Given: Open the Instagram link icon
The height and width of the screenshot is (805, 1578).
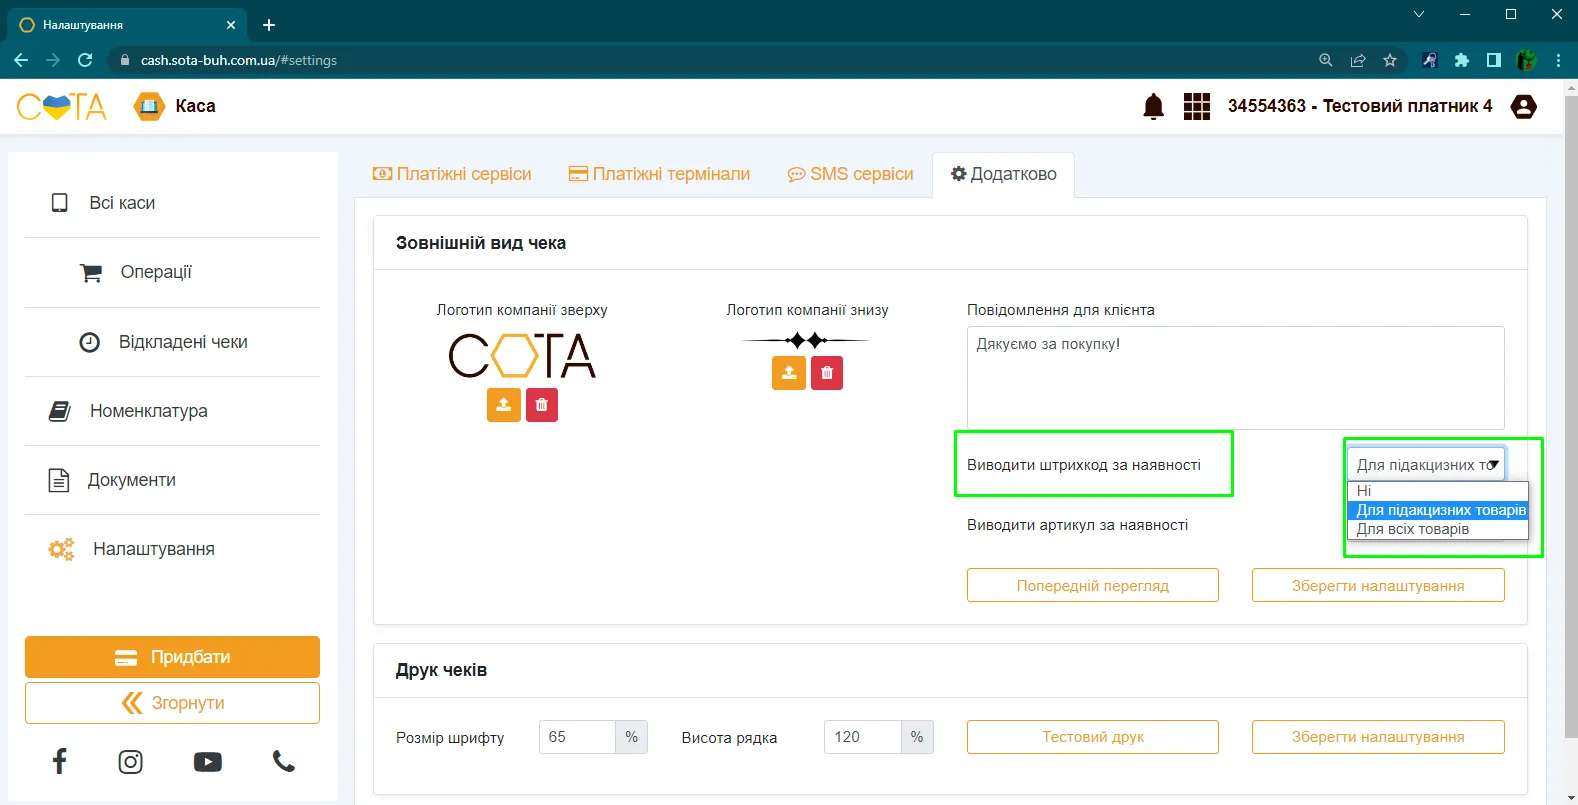Looking at the screenshot, I should 131,762.
